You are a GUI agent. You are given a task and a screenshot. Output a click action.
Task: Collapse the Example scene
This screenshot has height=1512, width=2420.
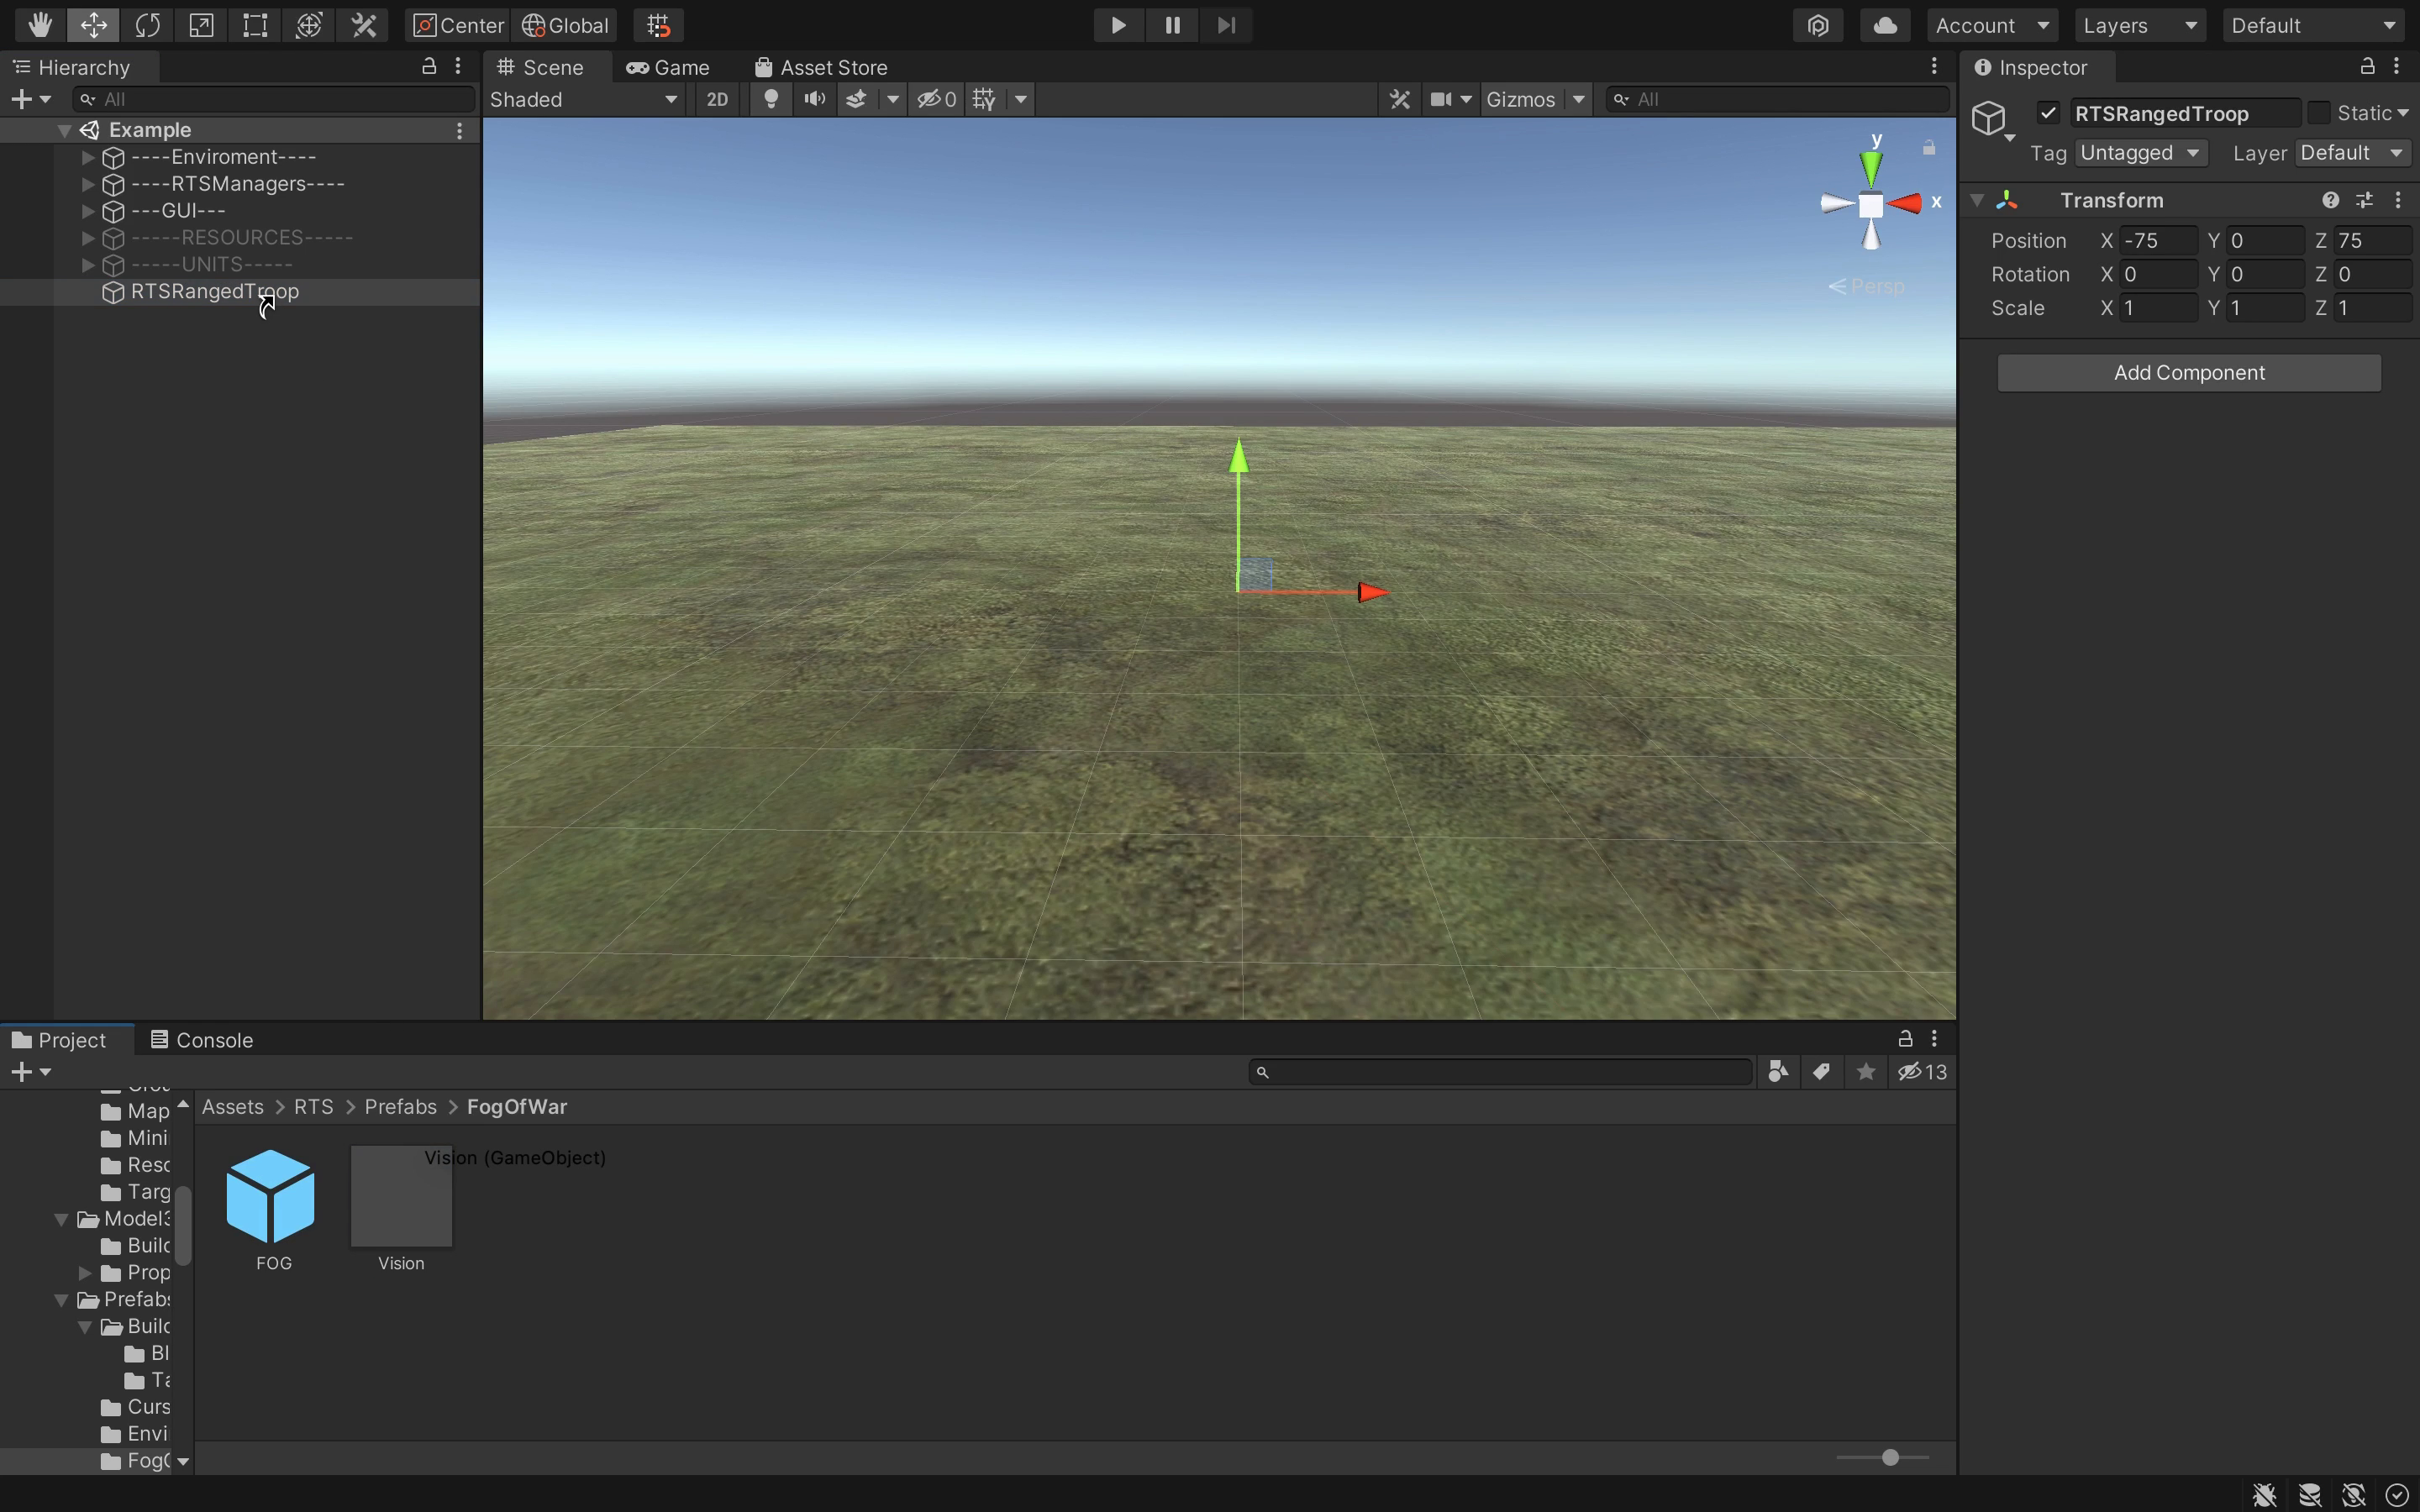[64, 130]
